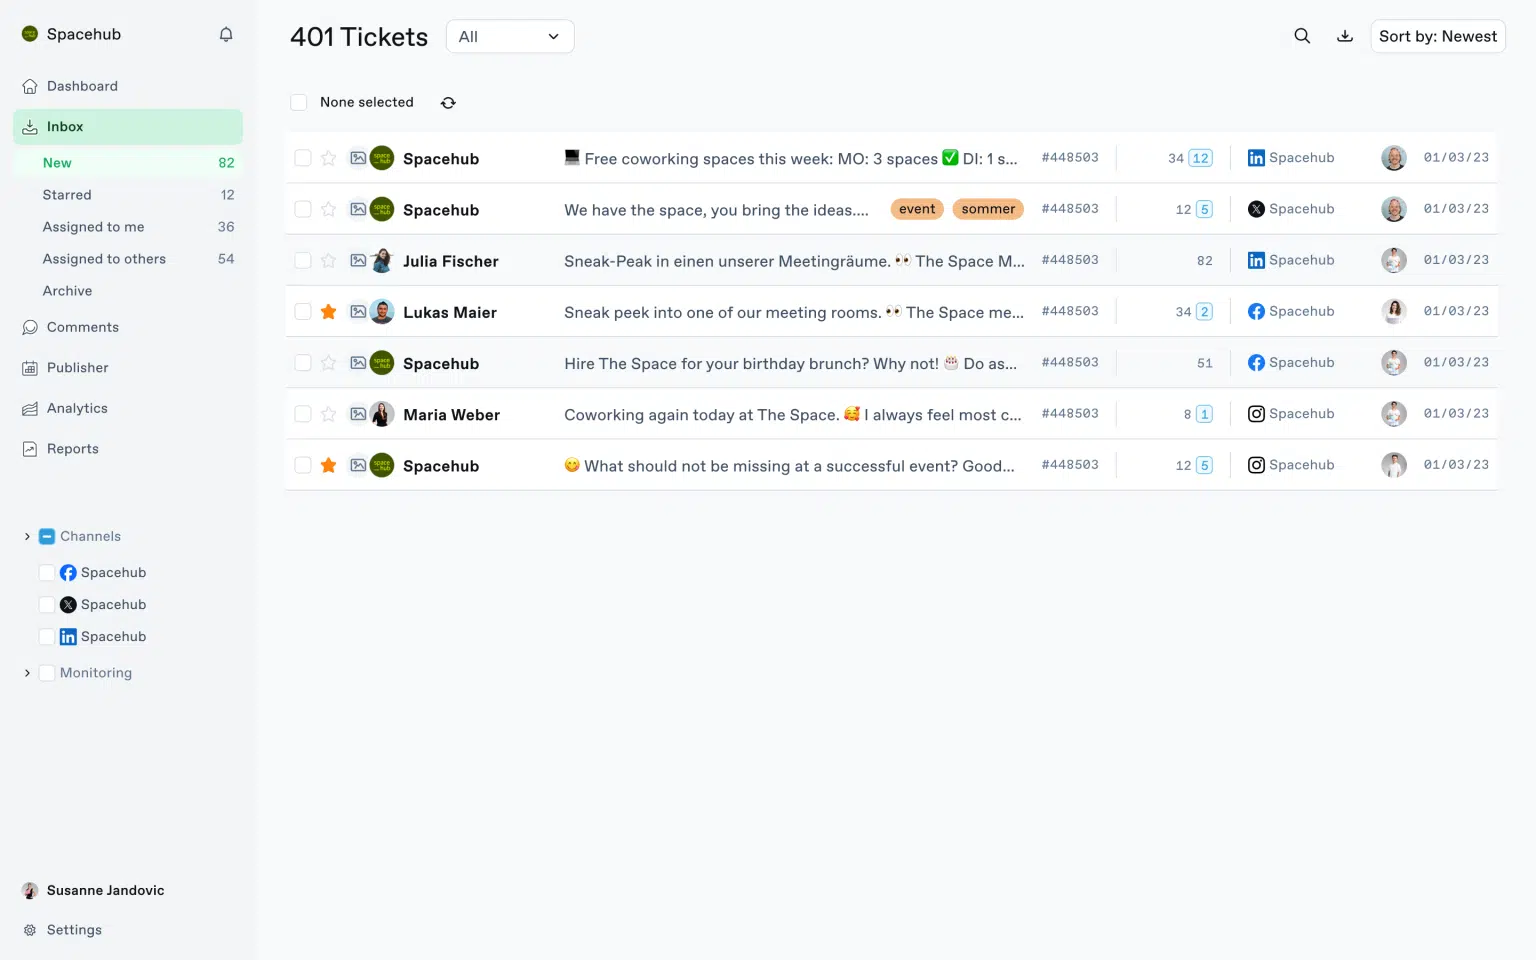
Task: Open the search icon in the top bar
Action: pyautogui.click(x=1302, y=35)
